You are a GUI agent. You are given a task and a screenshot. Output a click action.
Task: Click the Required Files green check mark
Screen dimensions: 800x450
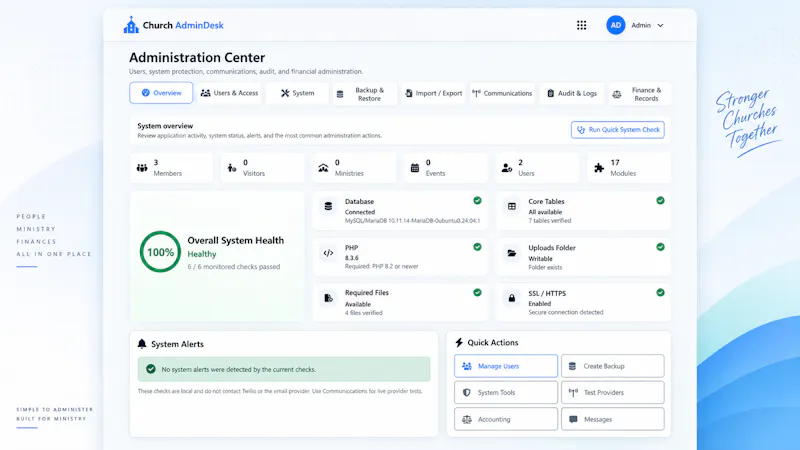click(x=477, y=292)
